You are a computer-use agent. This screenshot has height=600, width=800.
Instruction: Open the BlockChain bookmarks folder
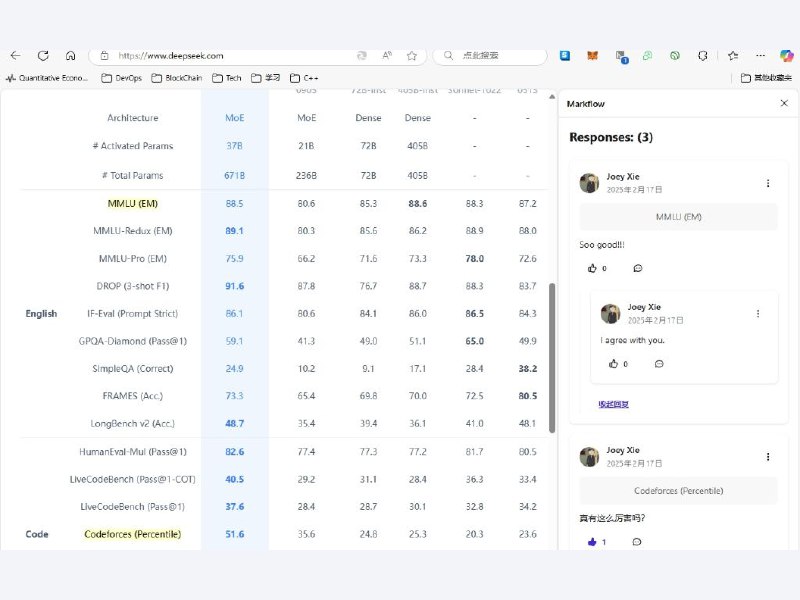[177, 78]
